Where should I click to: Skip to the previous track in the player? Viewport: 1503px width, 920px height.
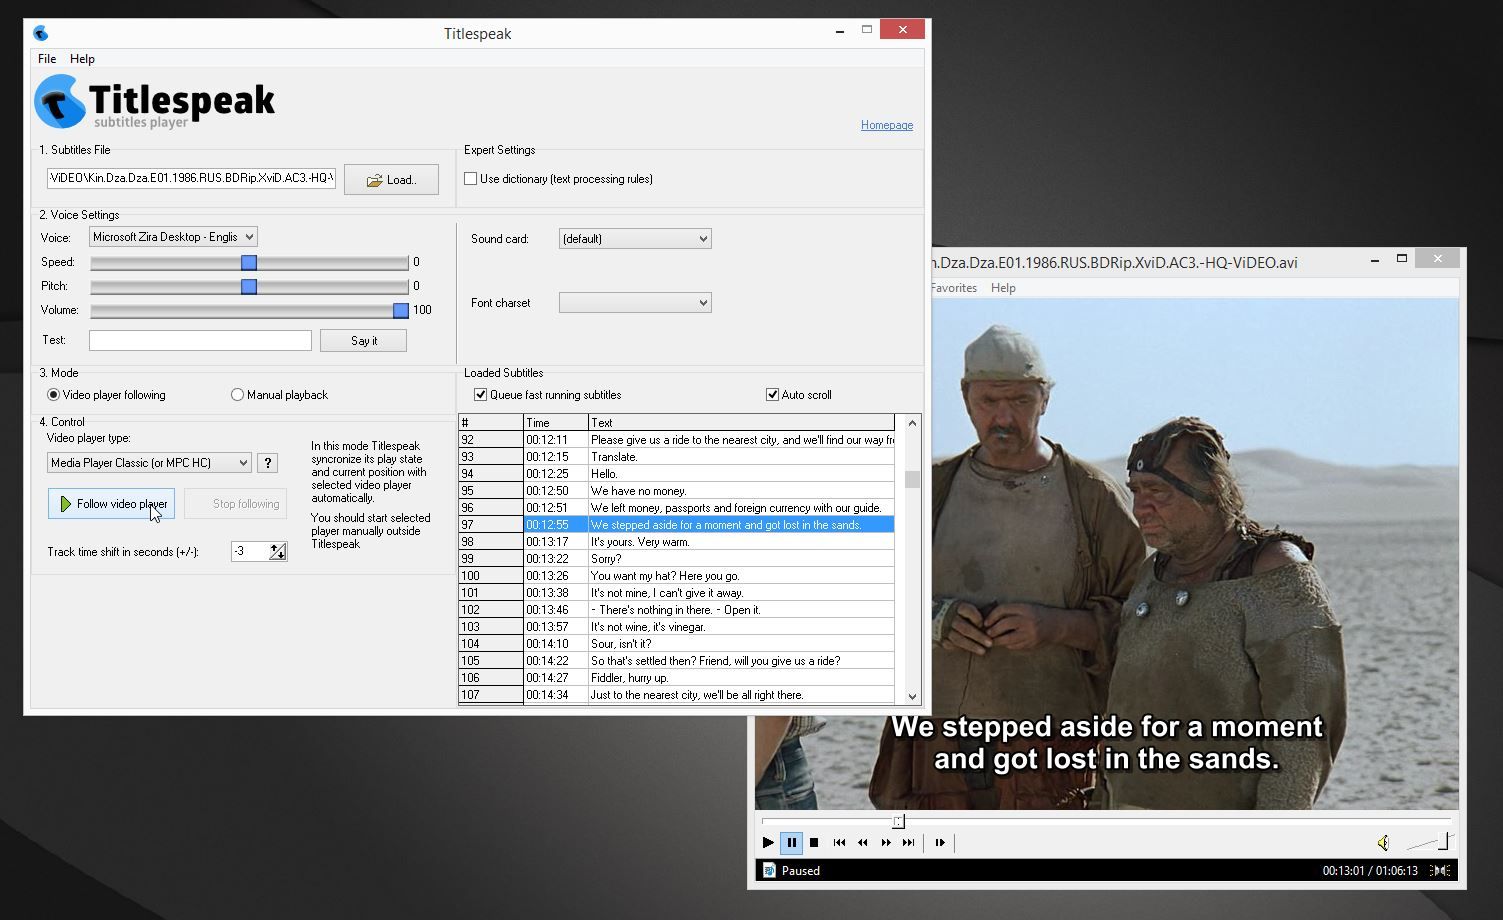[x=839, y=843]
